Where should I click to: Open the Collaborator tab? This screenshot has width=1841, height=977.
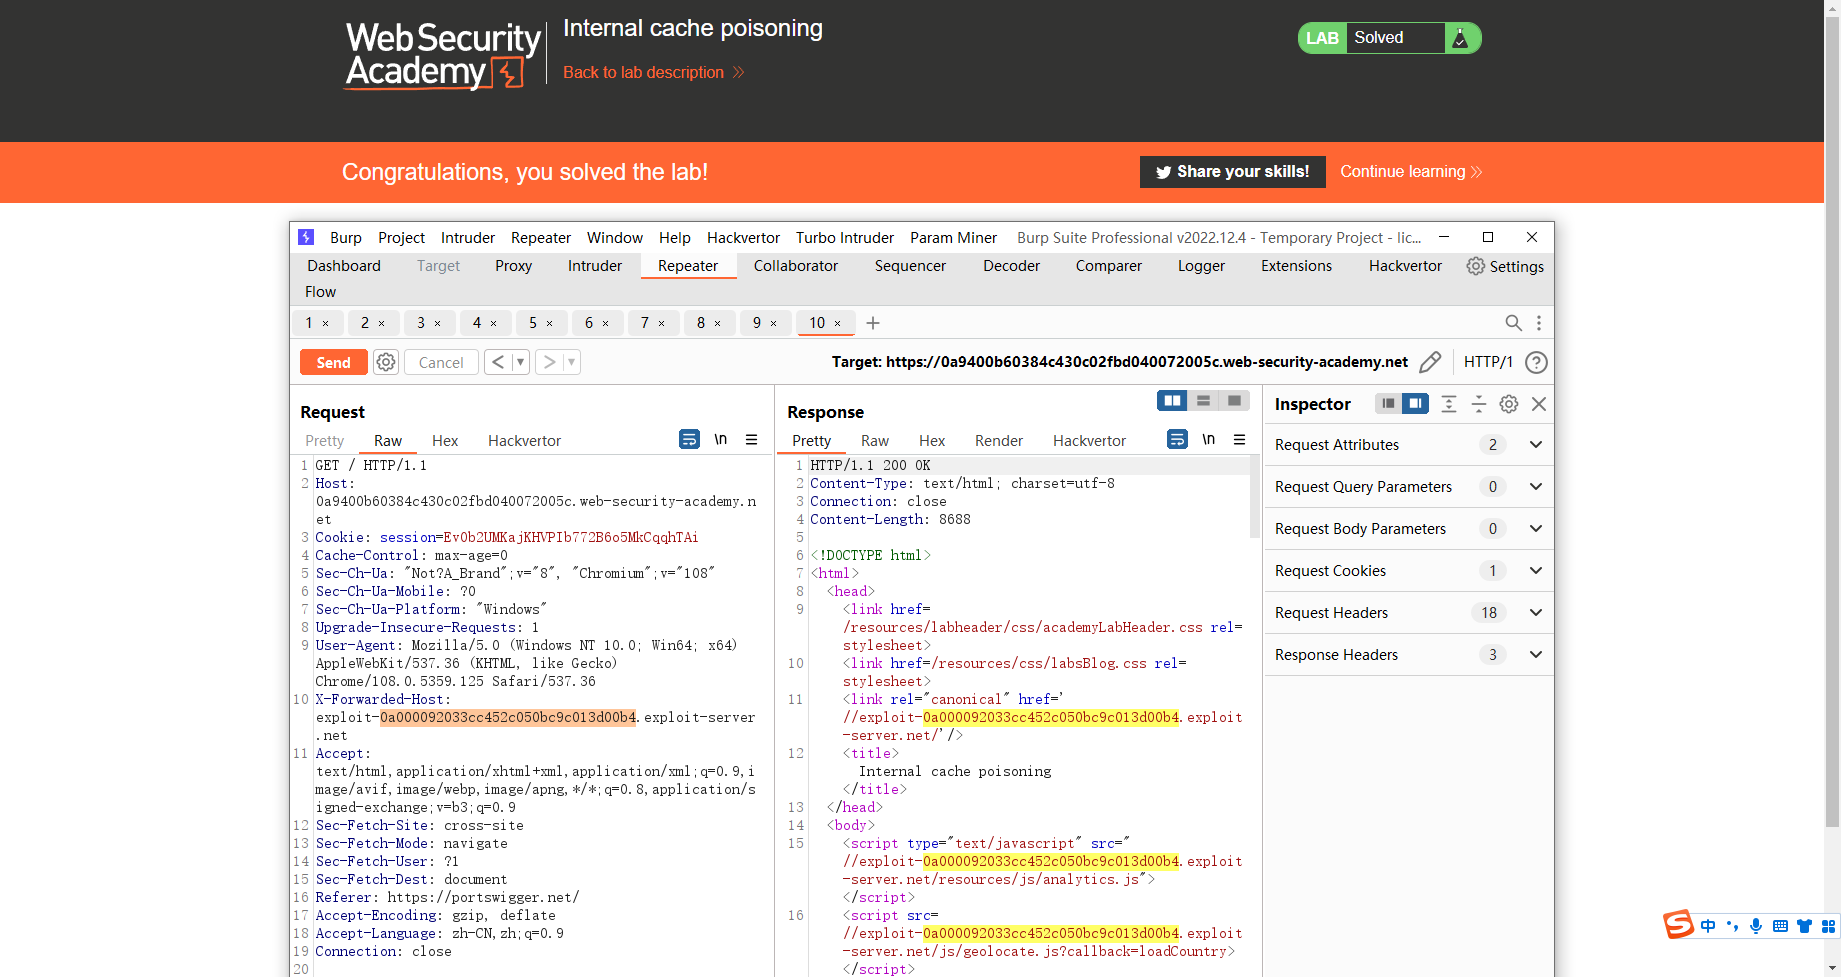tap(796, 266)
